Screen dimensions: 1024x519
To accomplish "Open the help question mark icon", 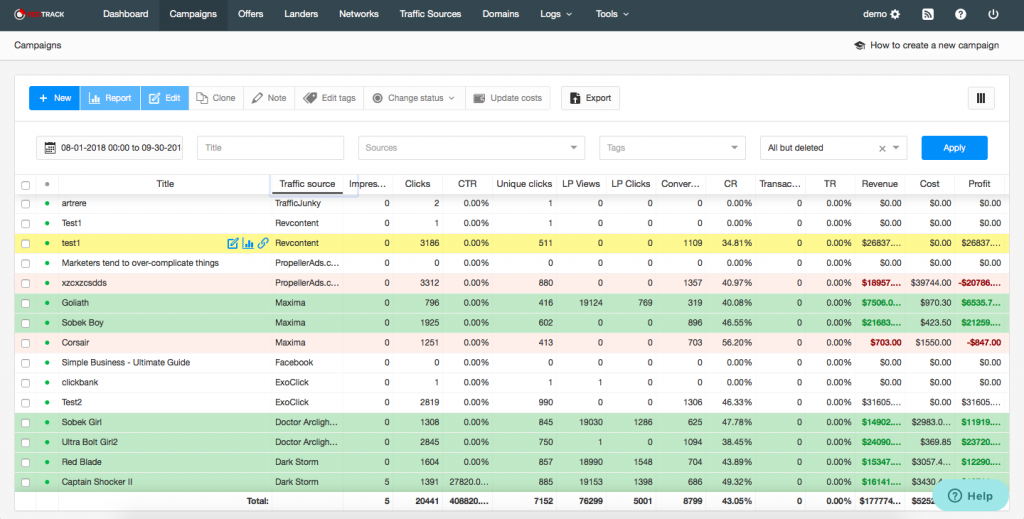I will (x=960, y=14).
